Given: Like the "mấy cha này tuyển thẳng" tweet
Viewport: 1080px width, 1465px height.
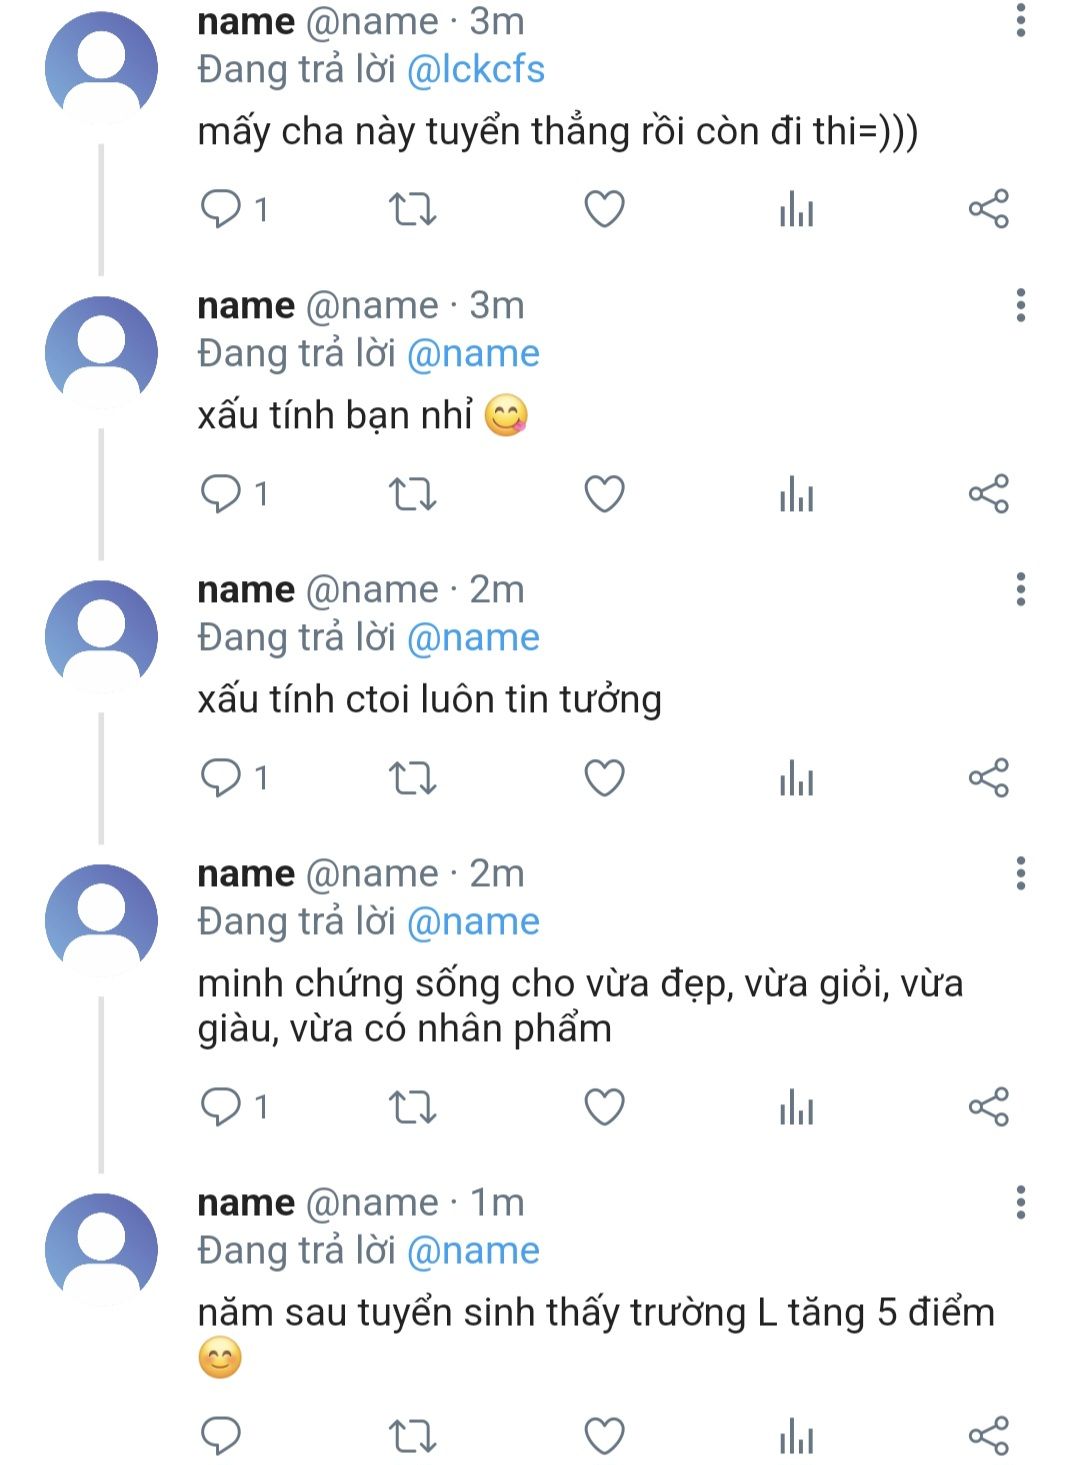Looking at the screenshot, I should [x=604, y=210].
